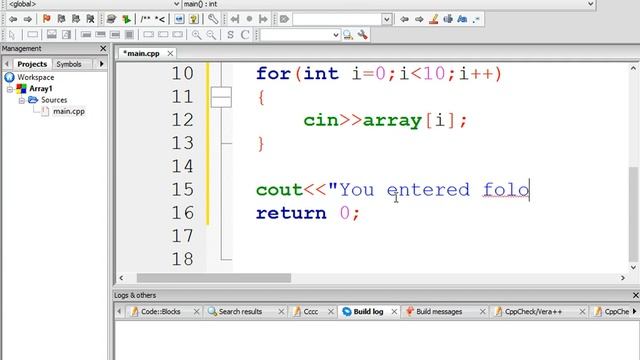Close the Build messages log tab
Image resolution: width=640 pixels, height=360 pixels.
coord(482,312)
